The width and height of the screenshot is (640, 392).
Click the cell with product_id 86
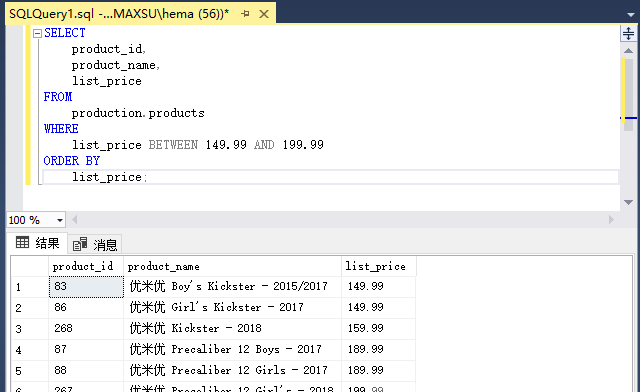click(86, 307)
